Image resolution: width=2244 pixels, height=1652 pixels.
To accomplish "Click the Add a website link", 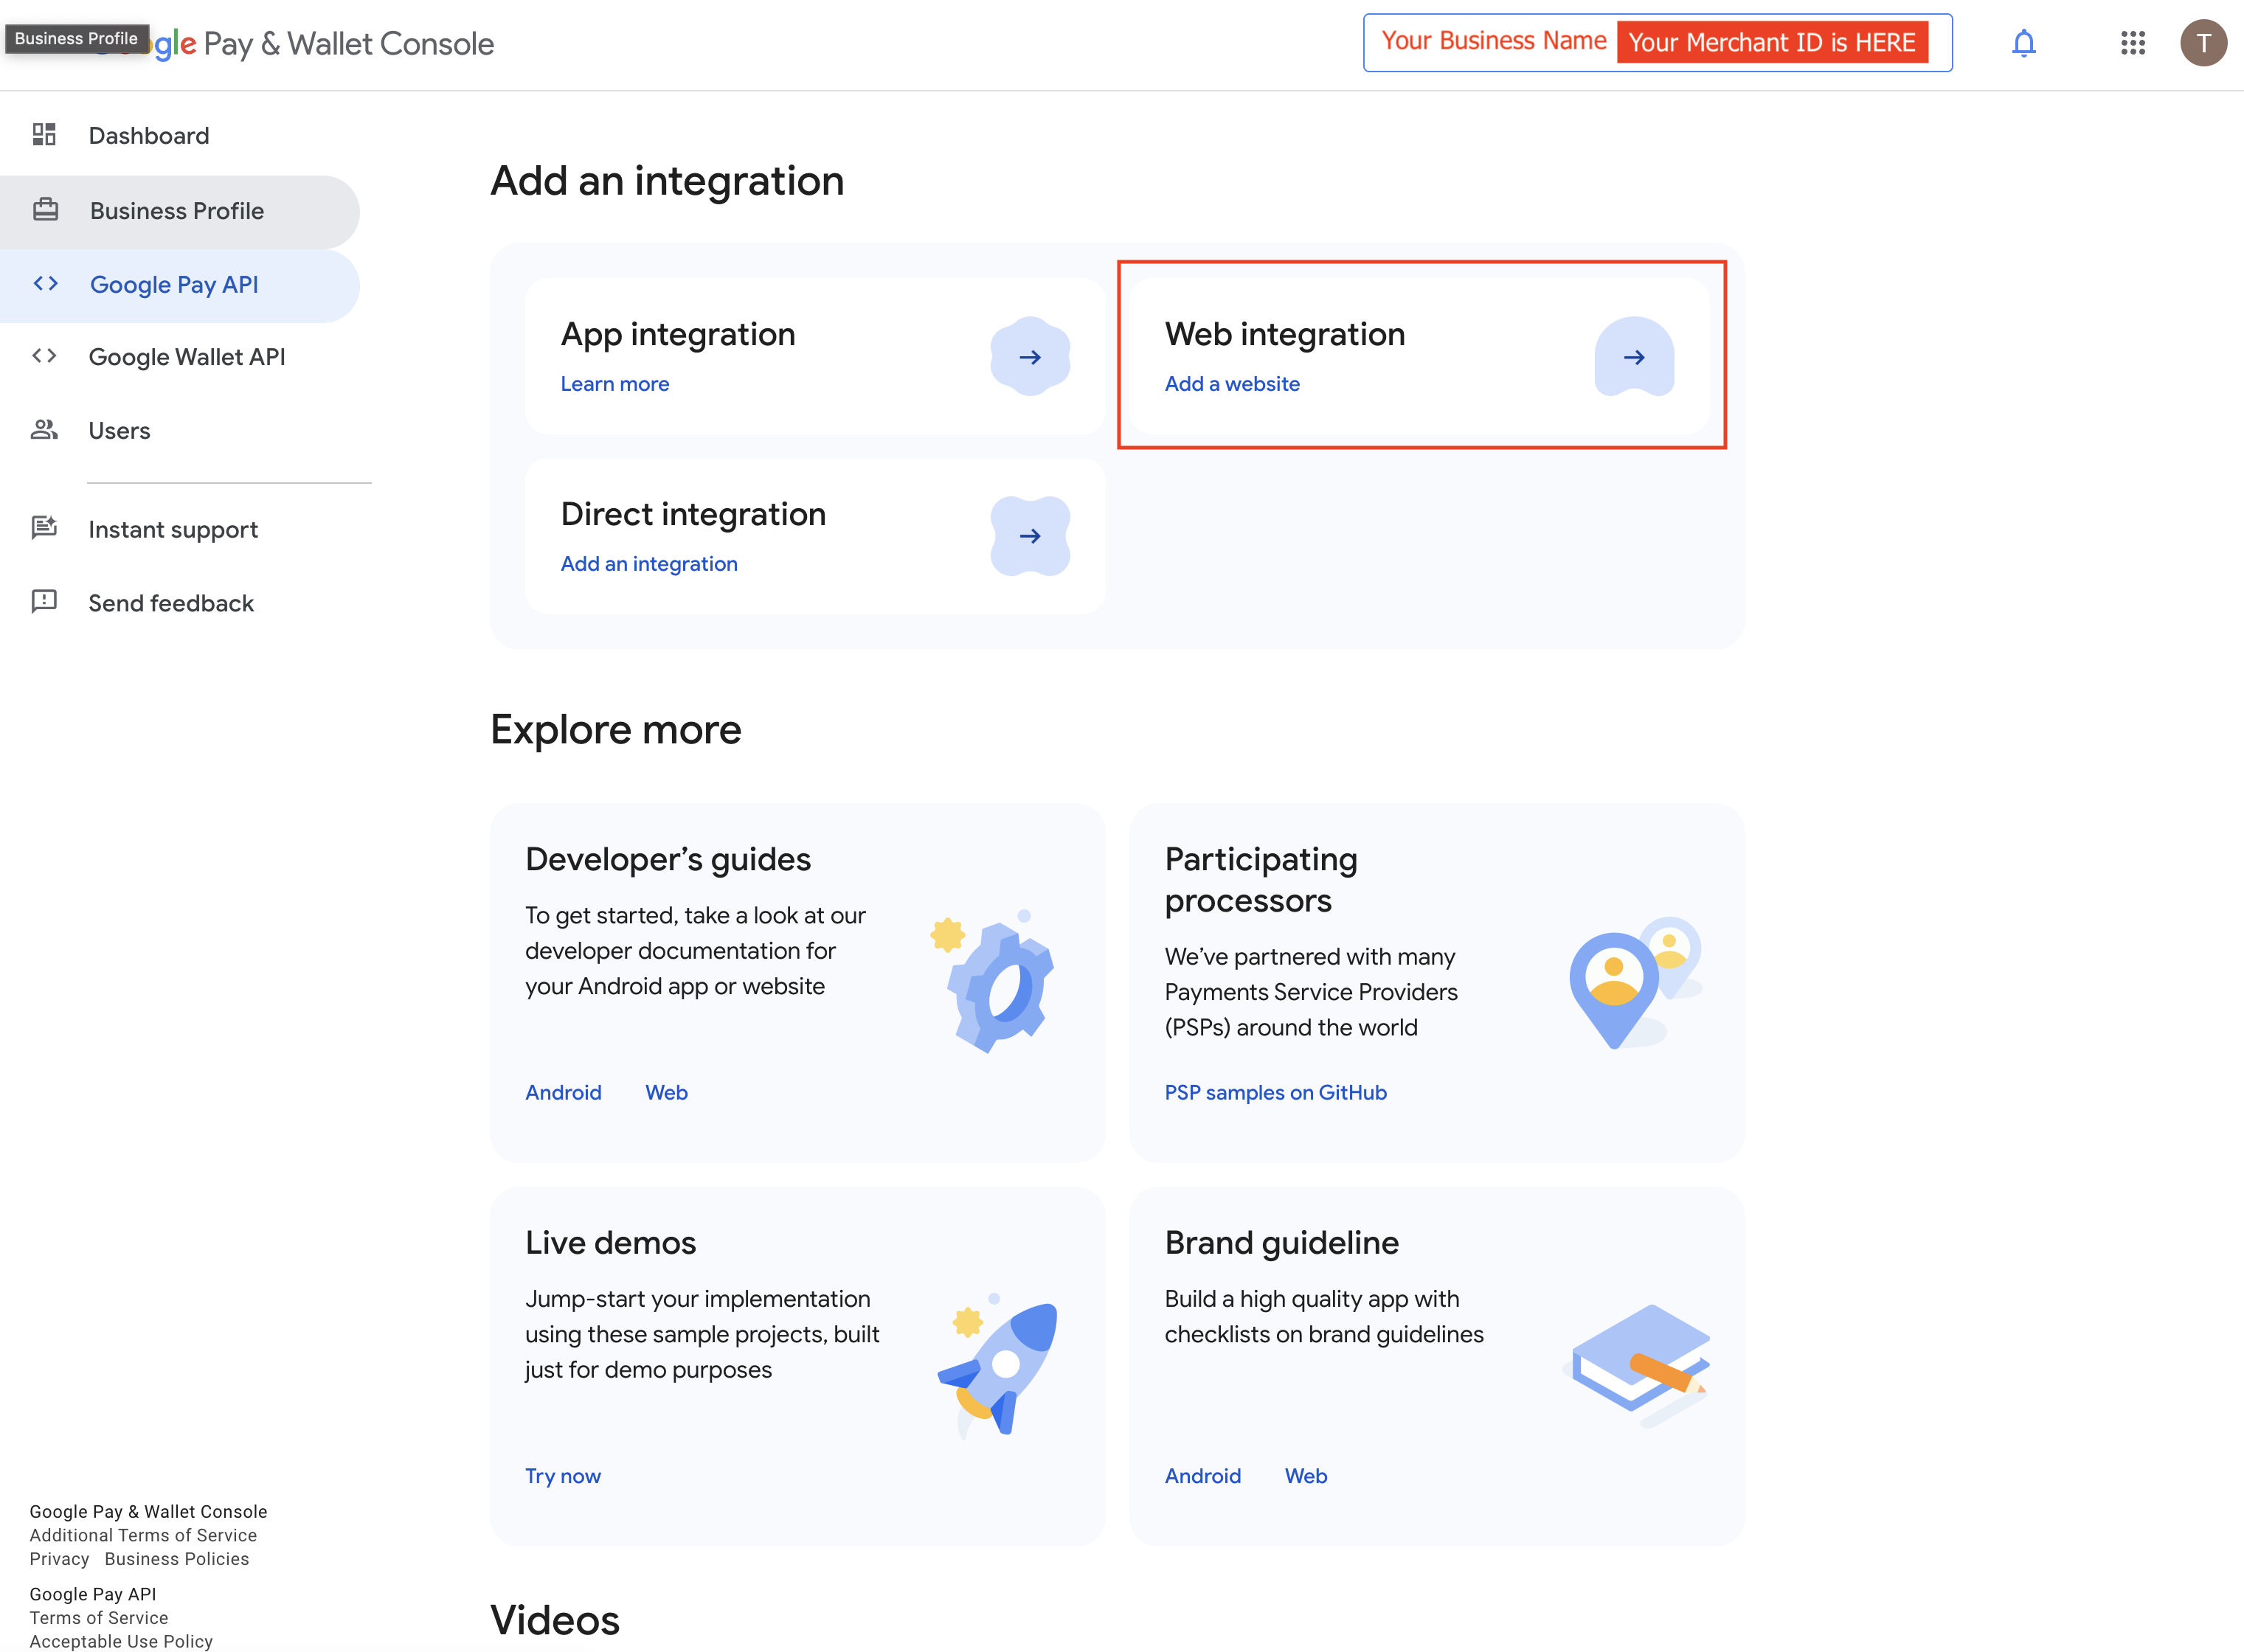I will 1231,384.
